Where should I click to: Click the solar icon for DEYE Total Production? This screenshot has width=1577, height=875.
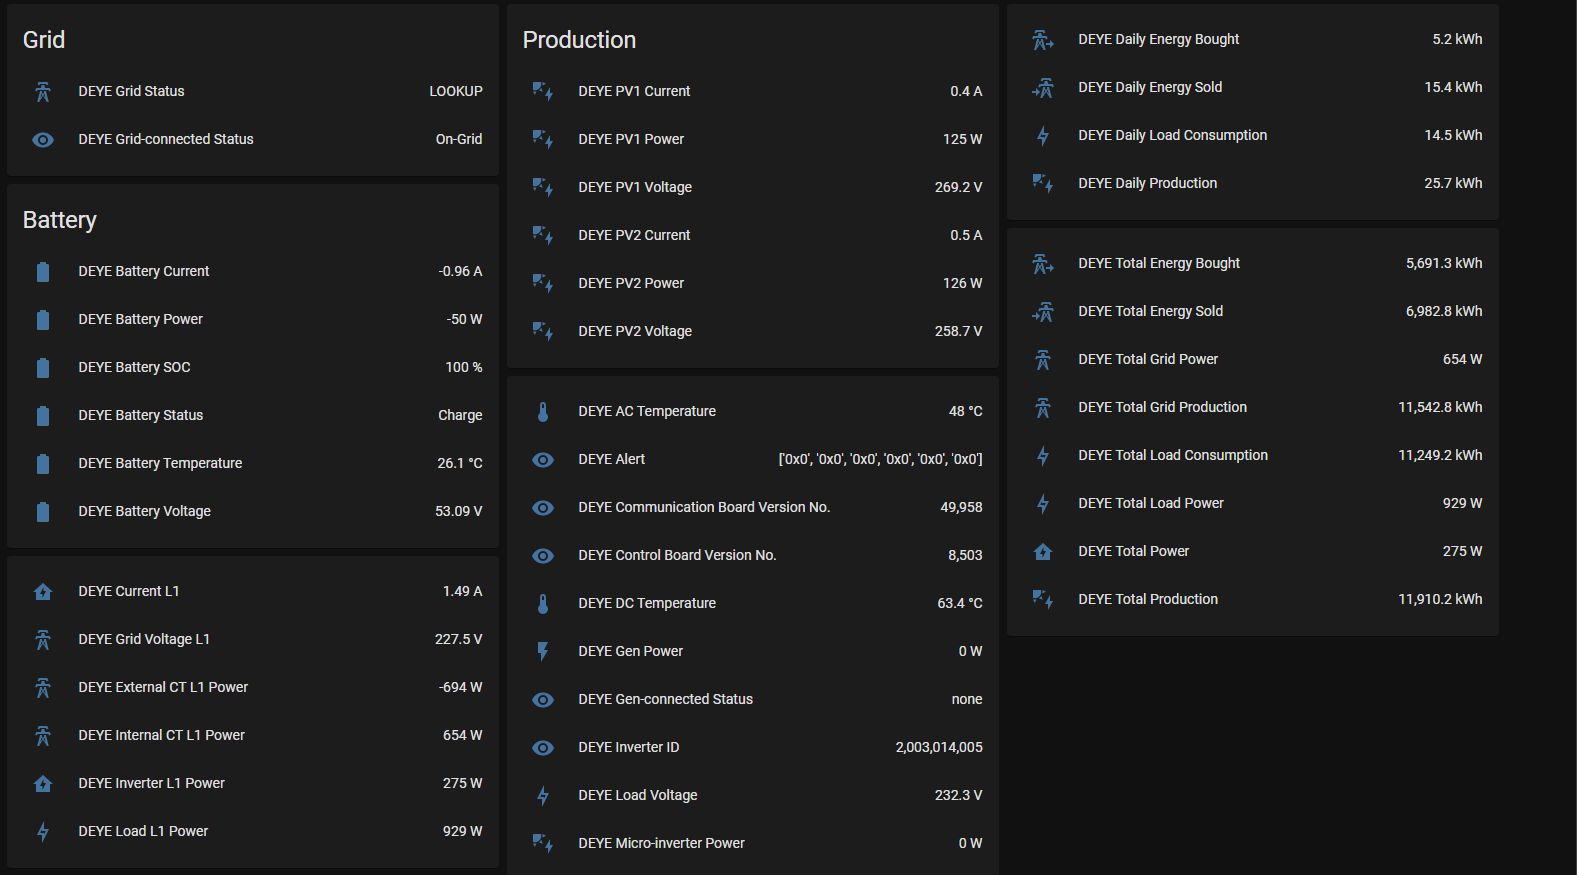tap(1043, 600)
